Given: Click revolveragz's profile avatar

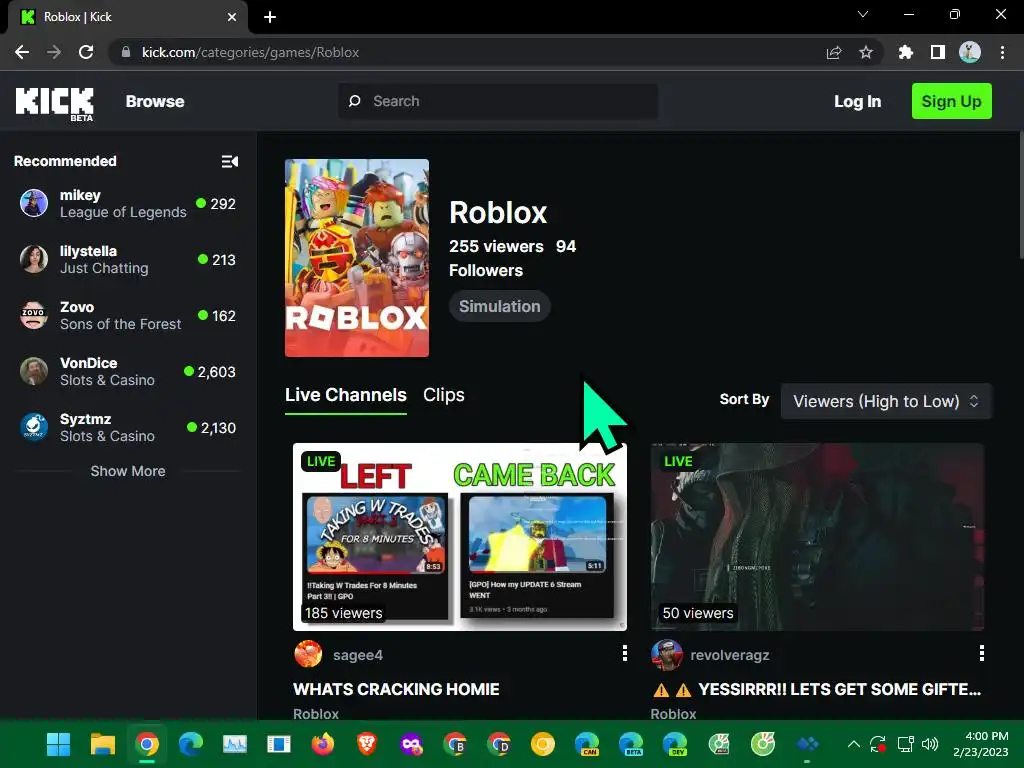Looking at the screenshot, I should pos(666,654).
